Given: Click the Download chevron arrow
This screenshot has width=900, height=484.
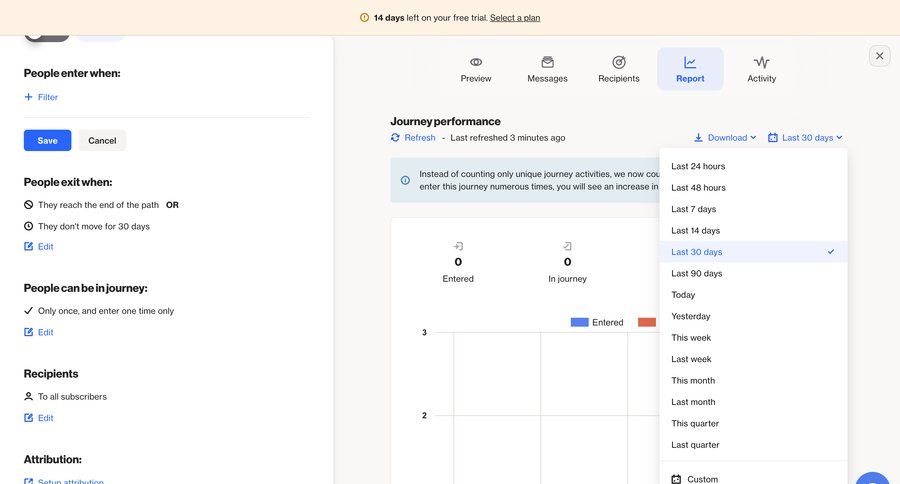Looking at the screenshot, I should point(753,138).
